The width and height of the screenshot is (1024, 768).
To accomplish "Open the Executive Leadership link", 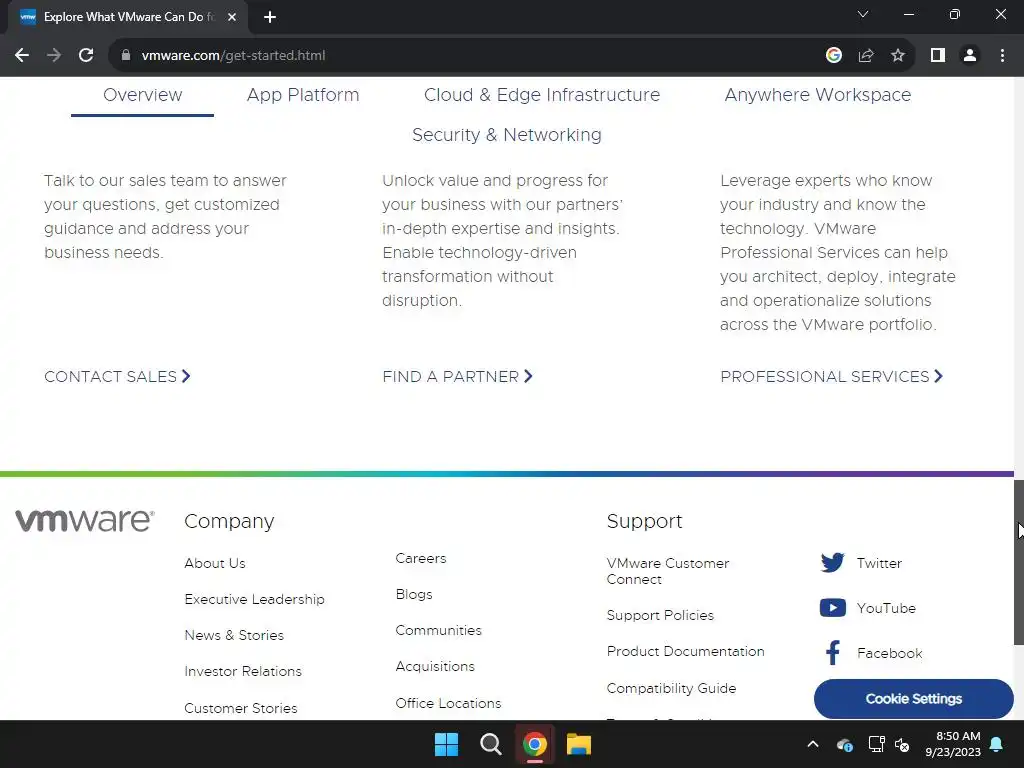I will (x=255, y=600).
